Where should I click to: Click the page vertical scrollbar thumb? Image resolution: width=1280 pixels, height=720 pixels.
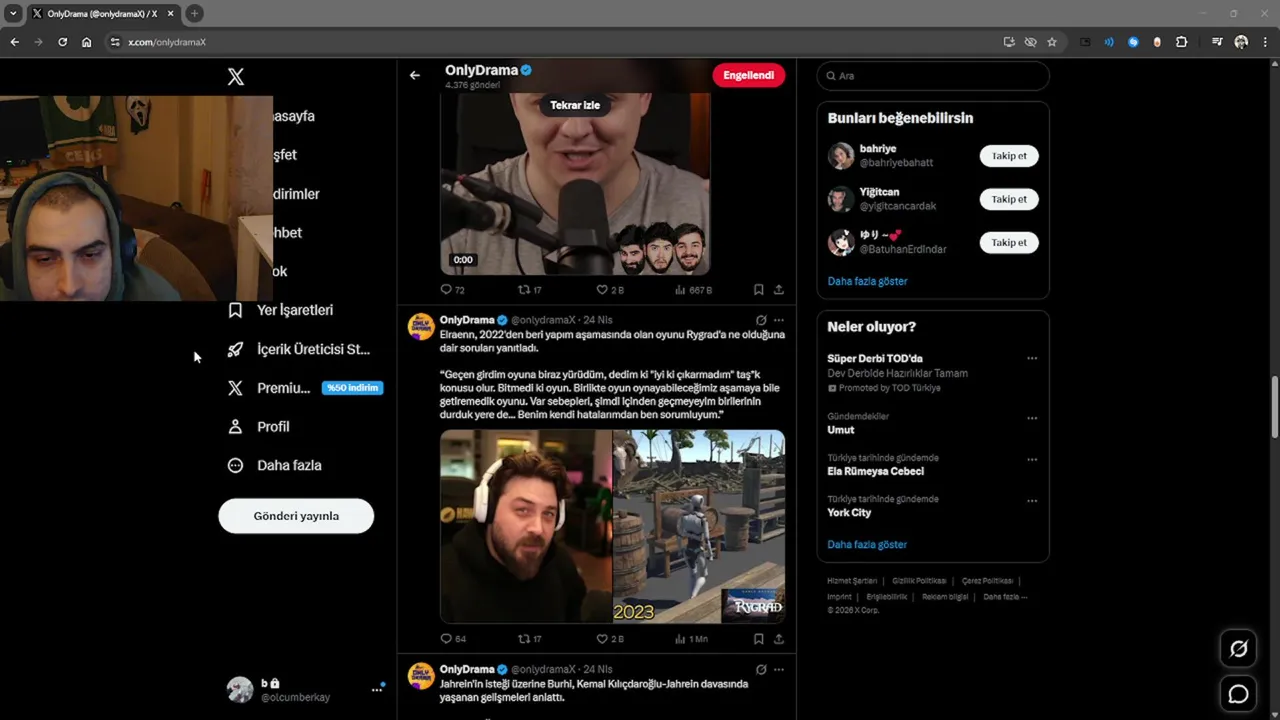point(1275,406)
